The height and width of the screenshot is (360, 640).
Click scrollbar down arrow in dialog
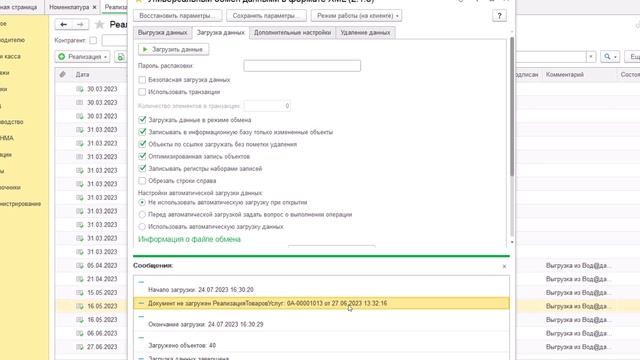tap(512, 242)
